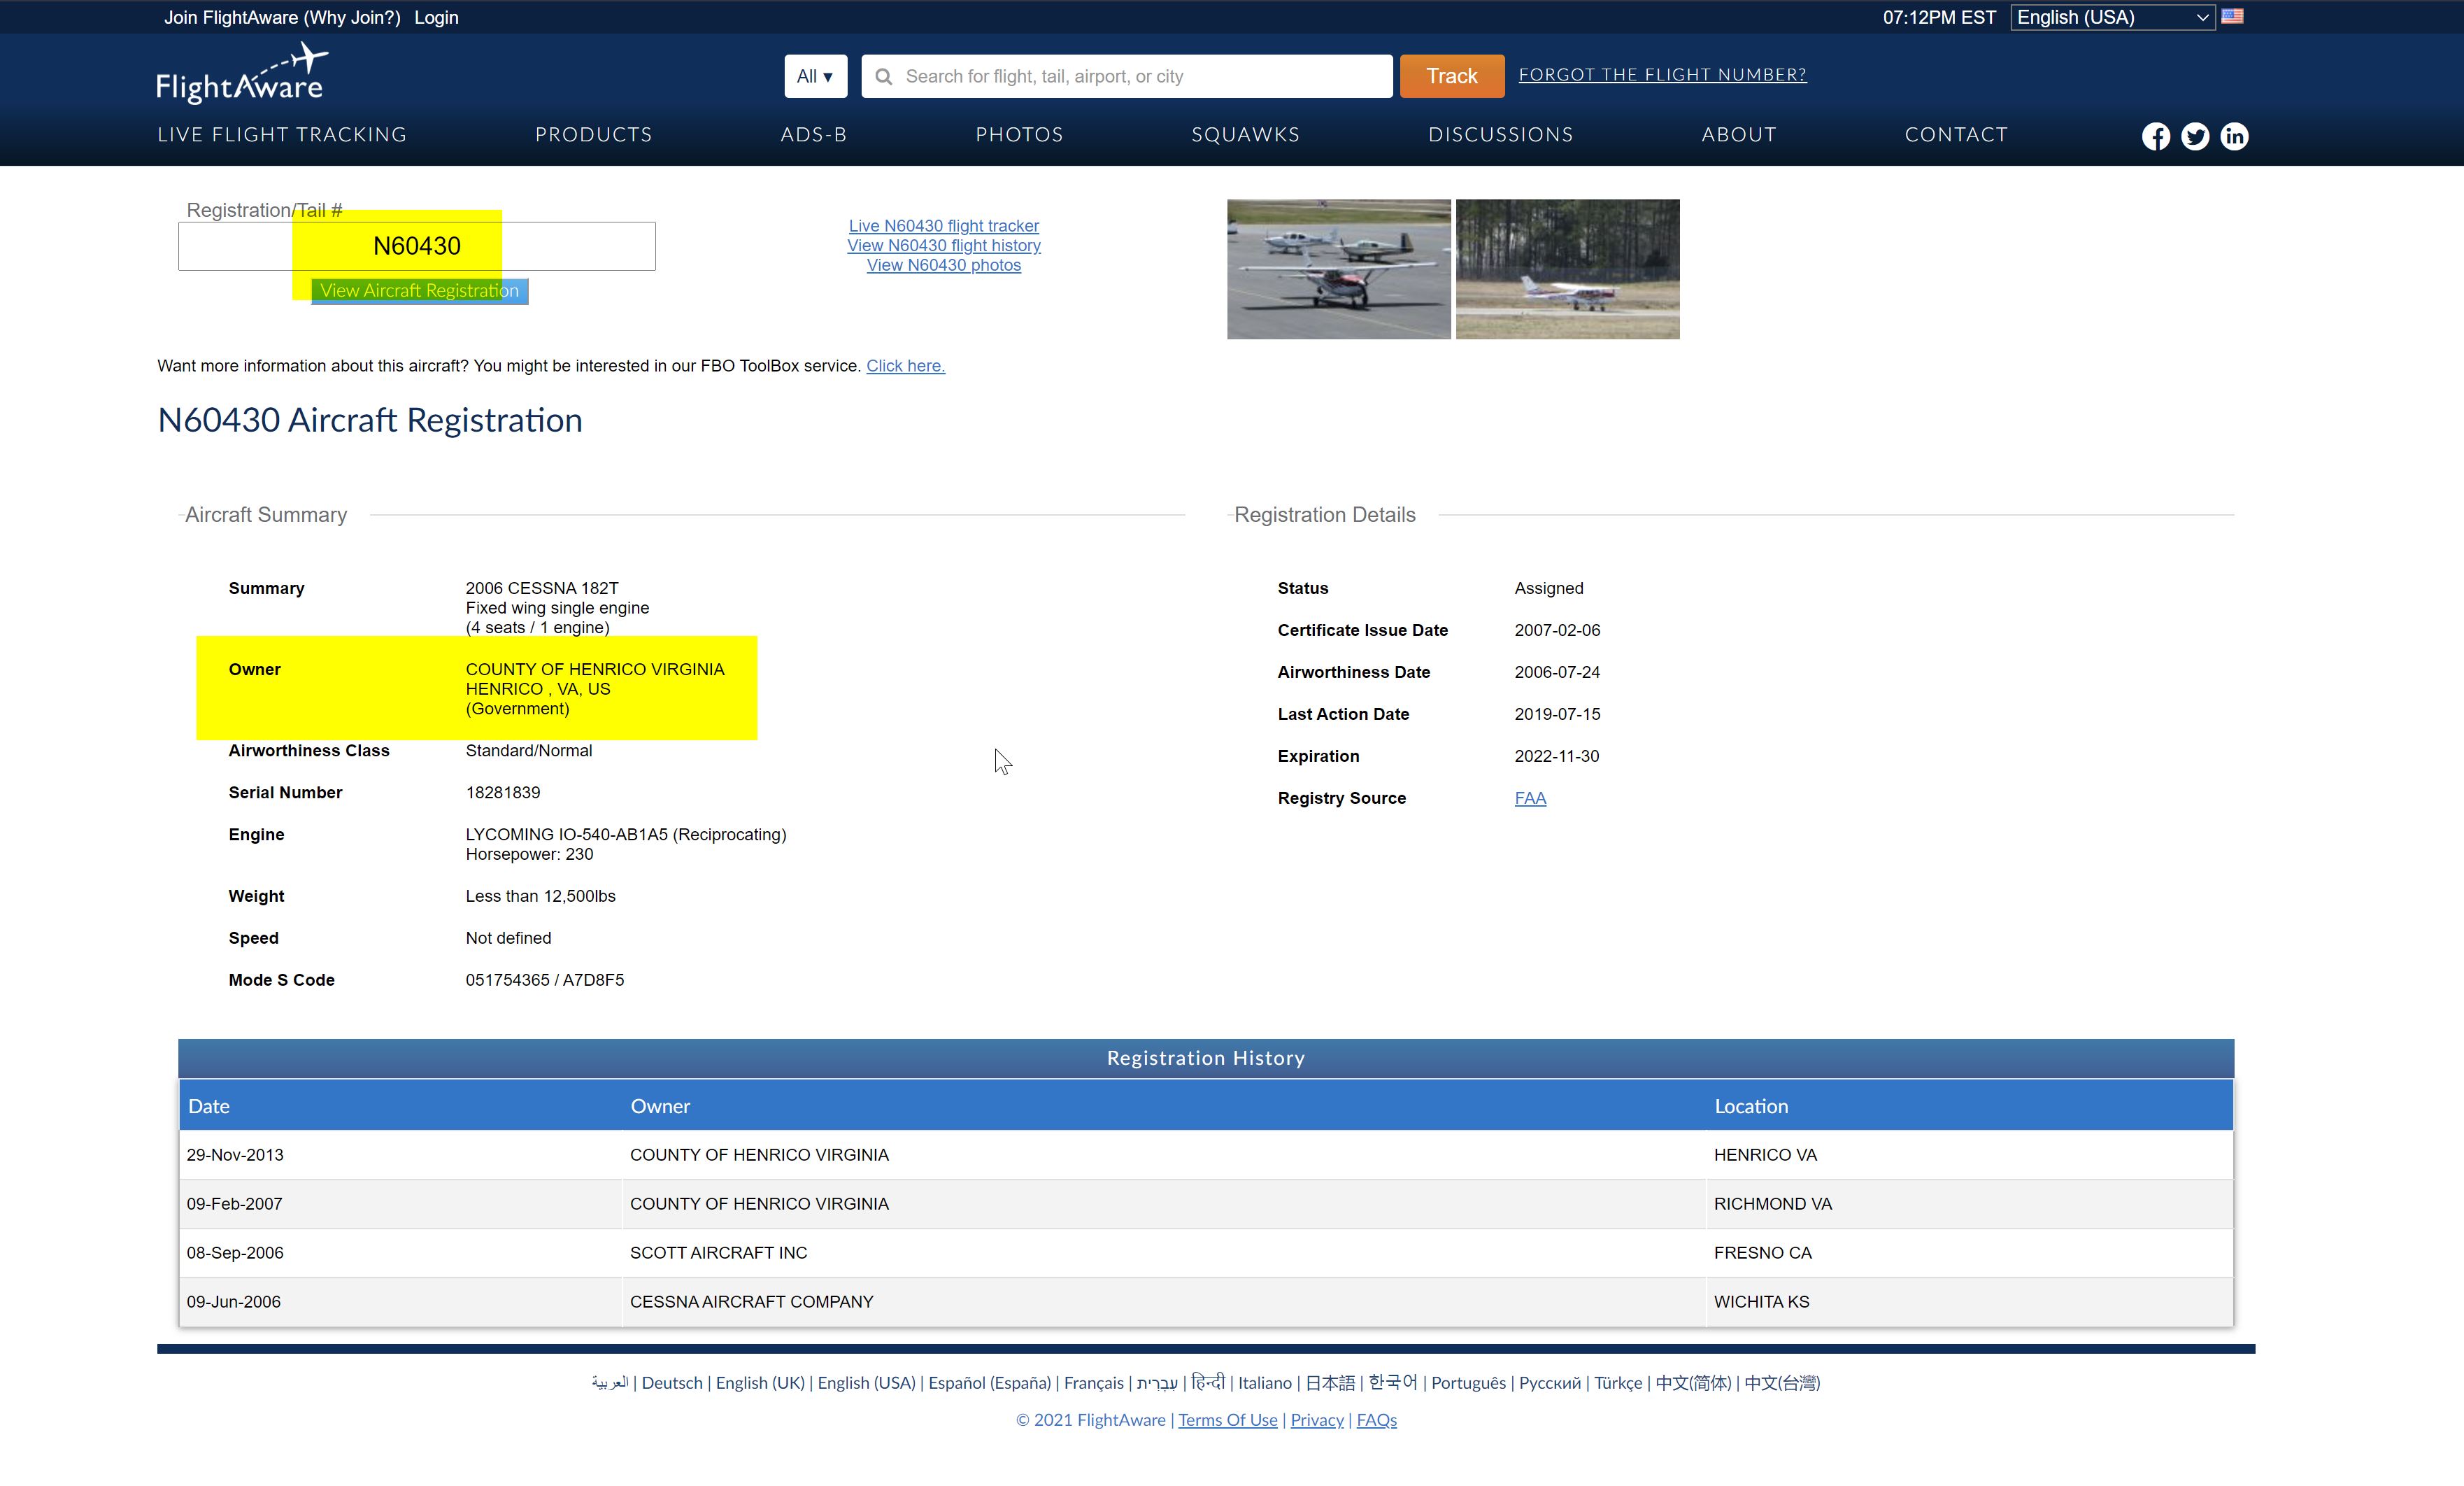Screen dimensions: 2464x1486
Task: Open FlightAware Twitter icon
Action: pos(2195,136)
